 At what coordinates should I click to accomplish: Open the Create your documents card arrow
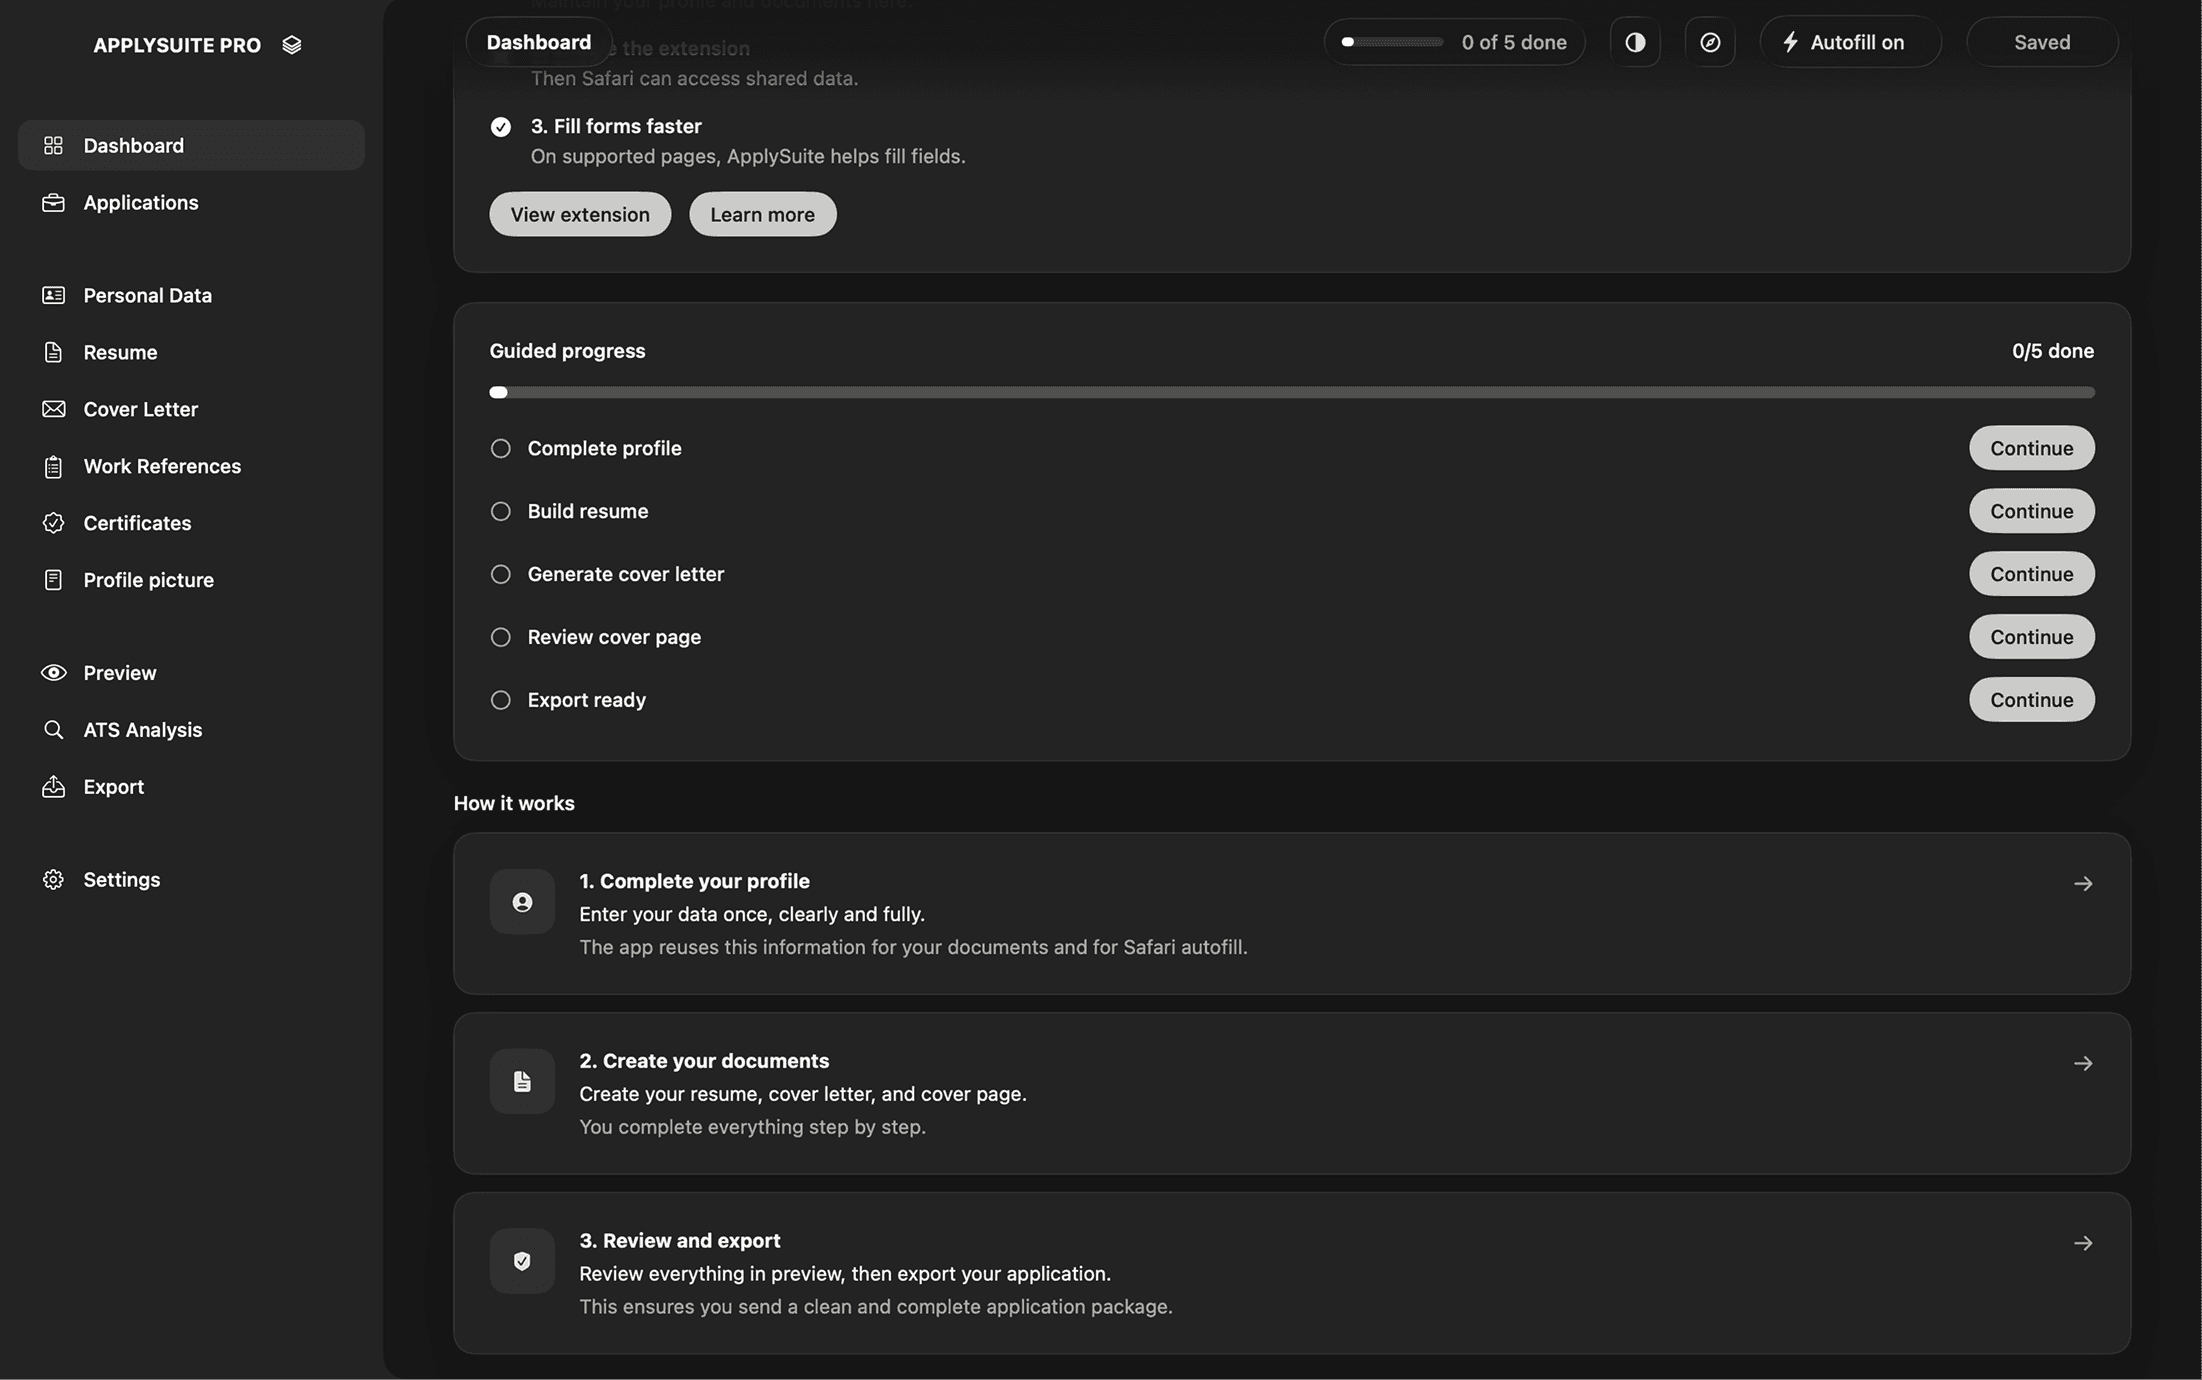point(2084,1063)
